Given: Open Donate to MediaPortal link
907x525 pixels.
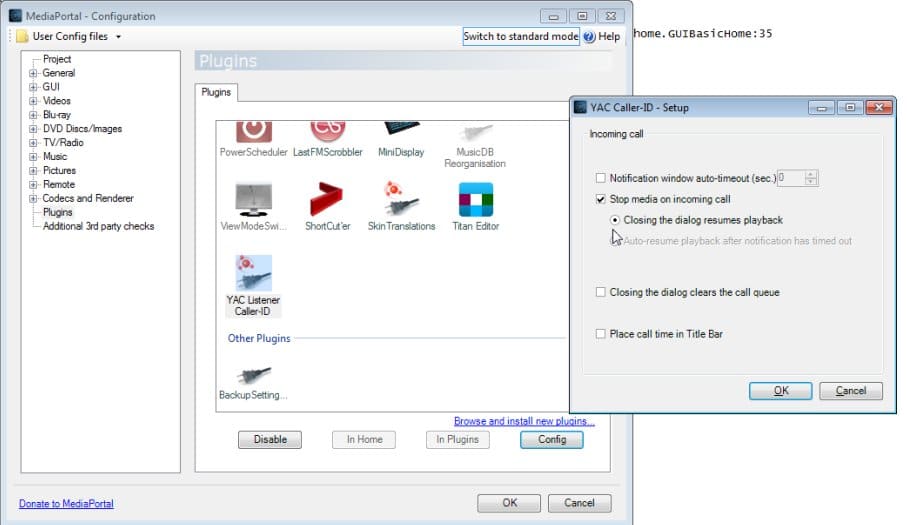Looking at the screenshot, I should coord(66,504).
